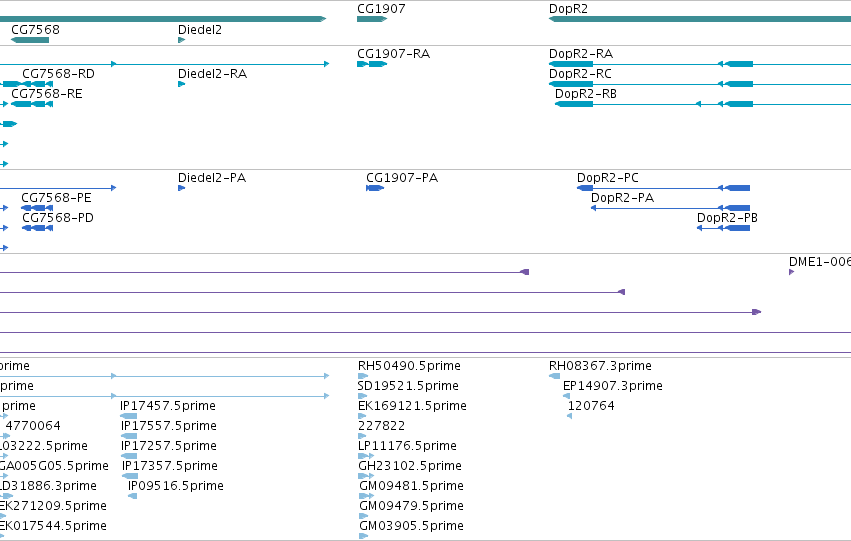Select EST IP17457.5prime

tap(168, 406)
